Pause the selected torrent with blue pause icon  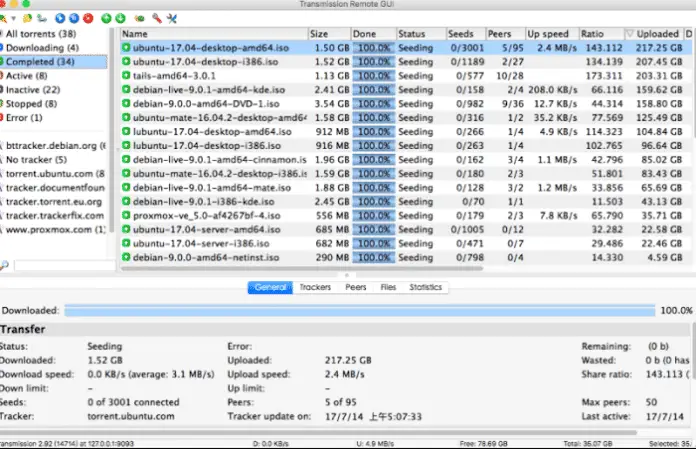pyautogui.click(x=74, y=18)
